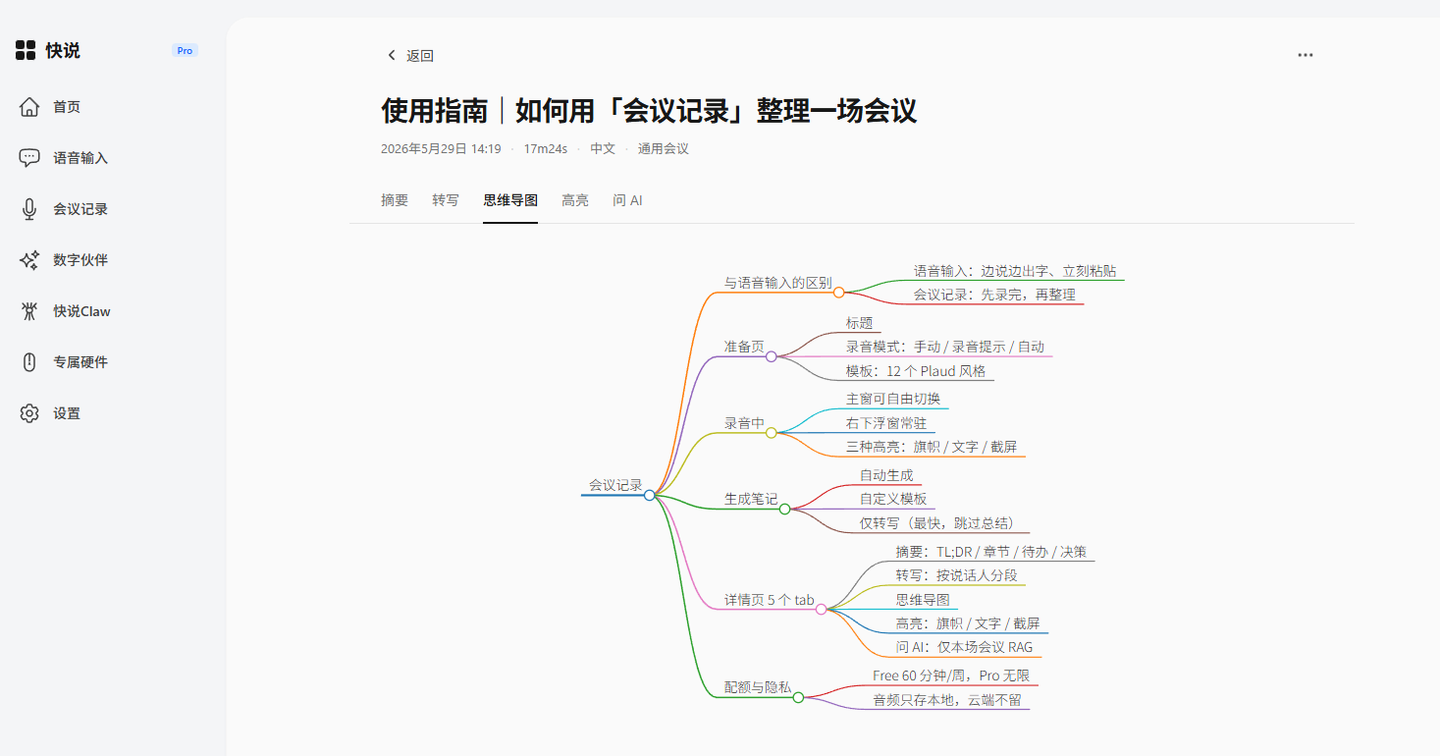Click the meeting title heading text
This screenshot has width=1440, height=756.
coord(648,109)
